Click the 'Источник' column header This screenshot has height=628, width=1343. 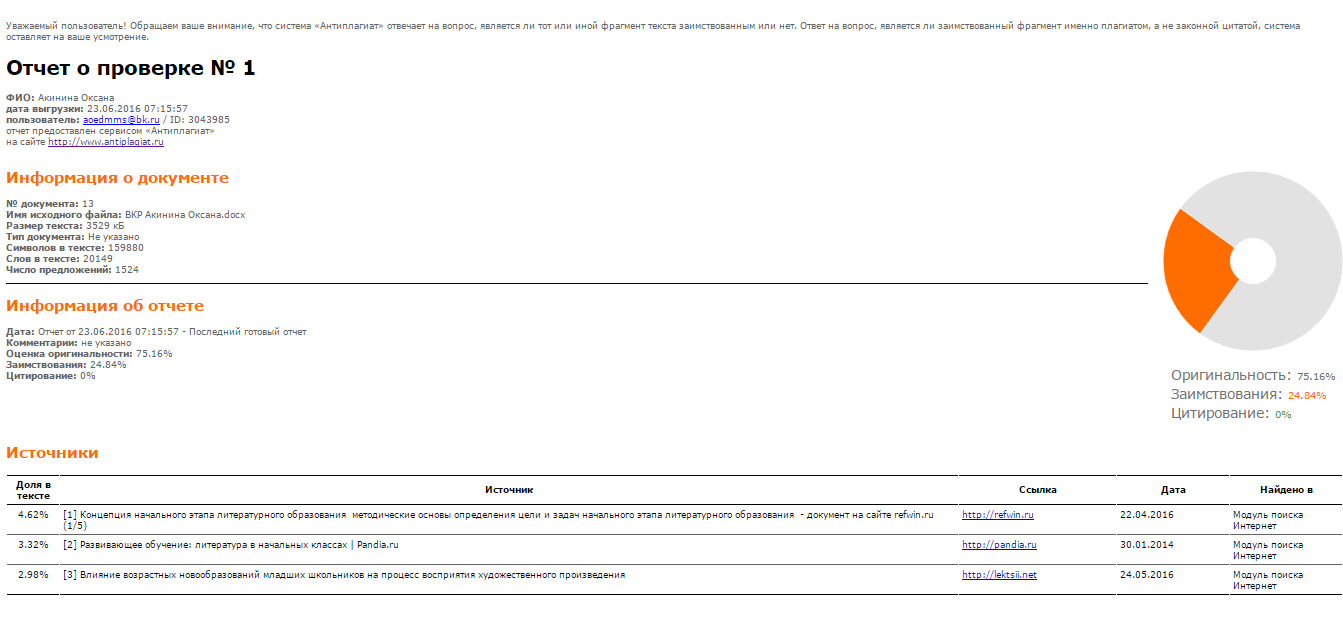pos(509,490)
